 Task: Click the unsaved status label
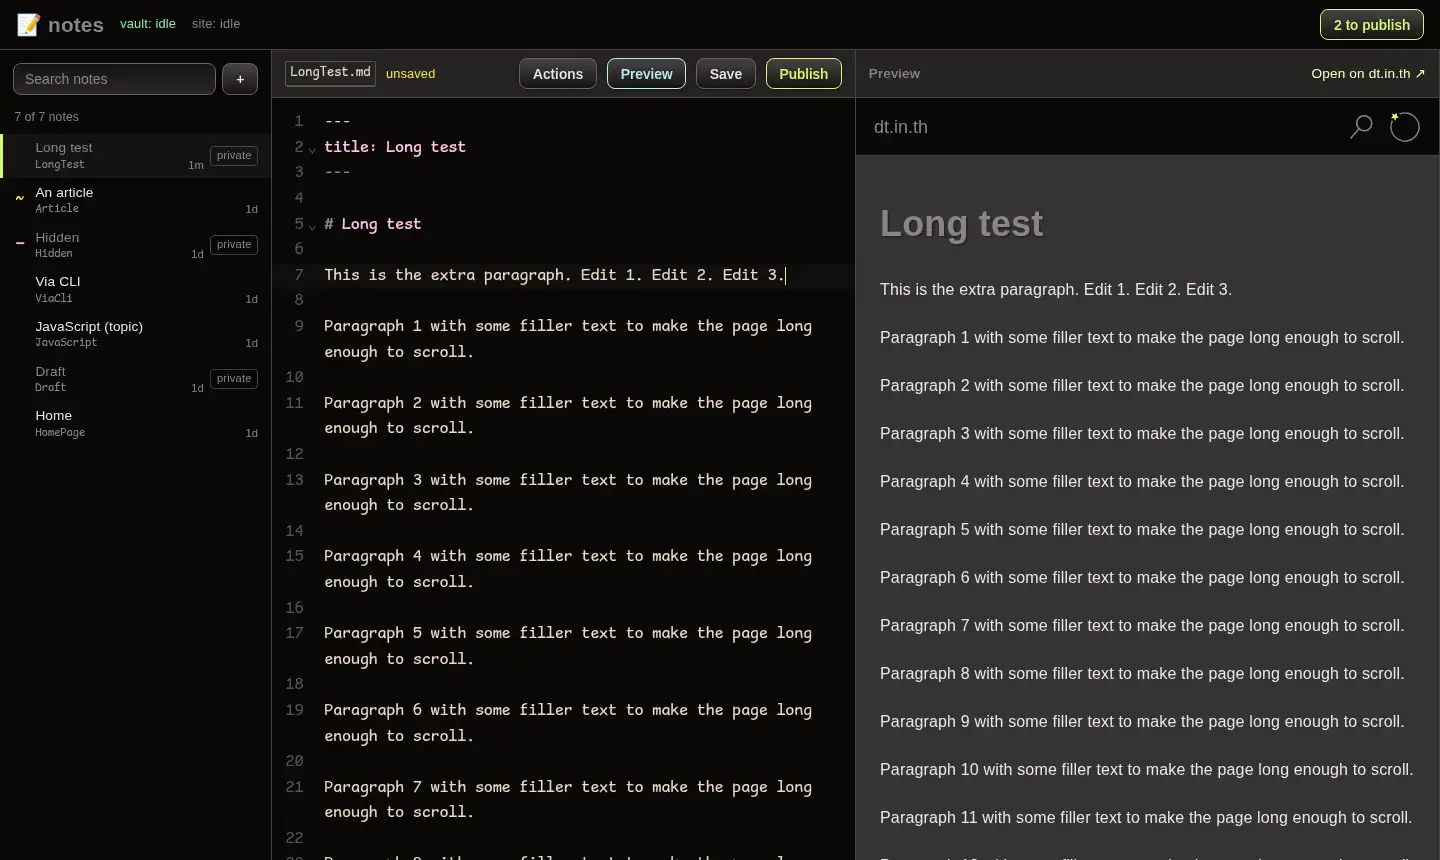[410, 74]
